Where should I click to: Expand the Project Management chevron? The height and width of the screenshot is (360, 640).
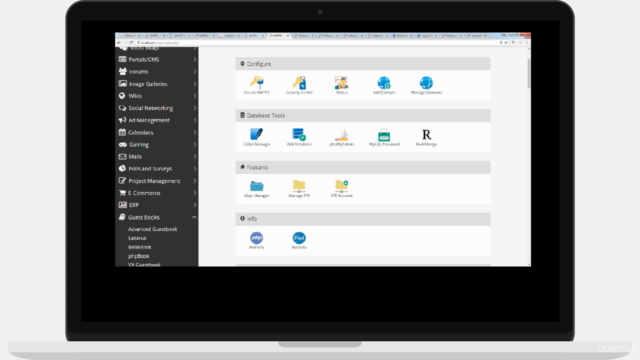click(x=195, y=181)
